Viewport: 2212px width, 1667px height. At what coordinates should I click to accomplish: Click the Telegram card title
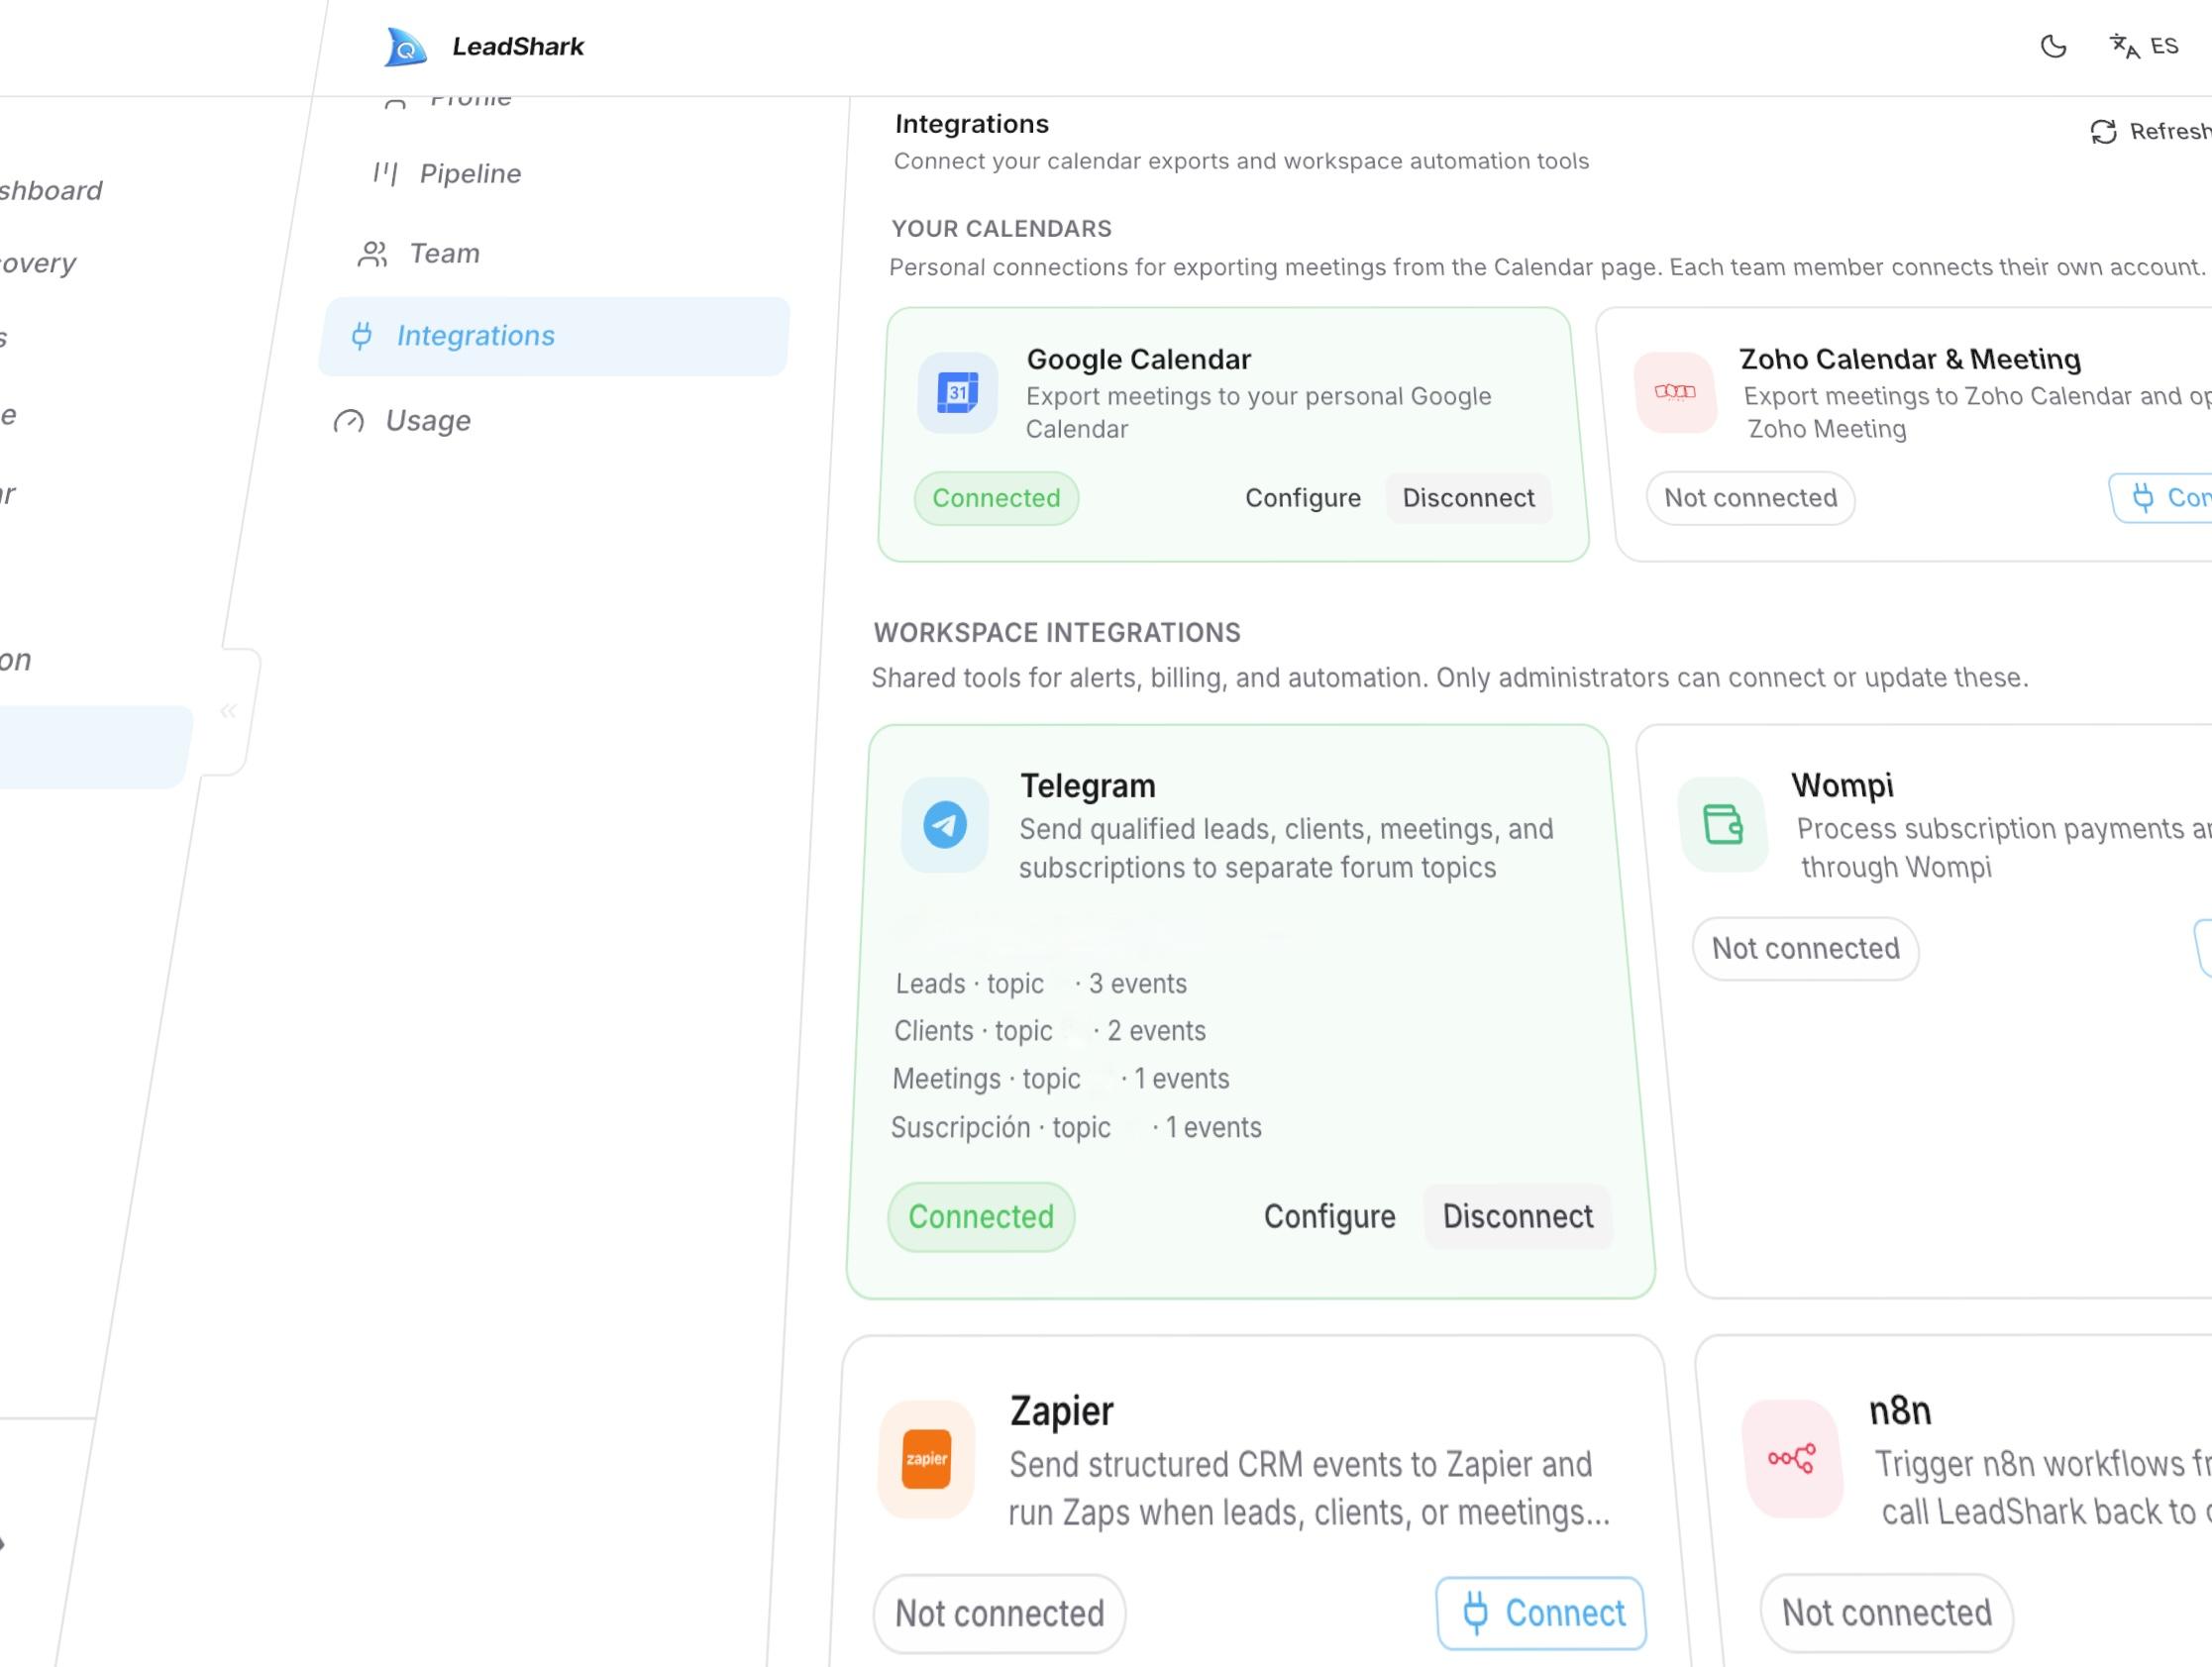pyautogui.click(x=1088, y=786)
